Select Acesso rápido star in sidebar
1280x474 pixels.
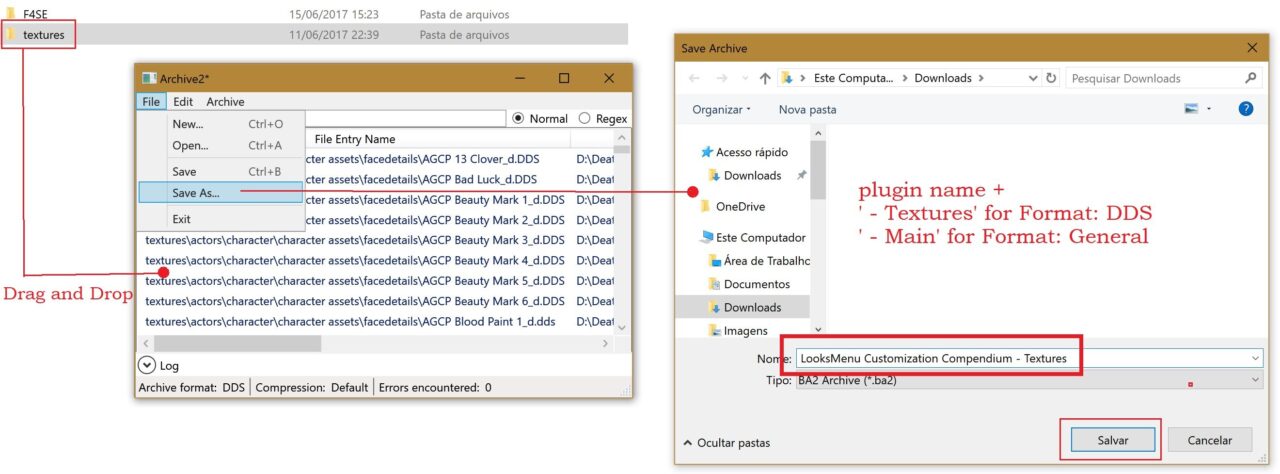pyautogui.click(x=708, y=152)
